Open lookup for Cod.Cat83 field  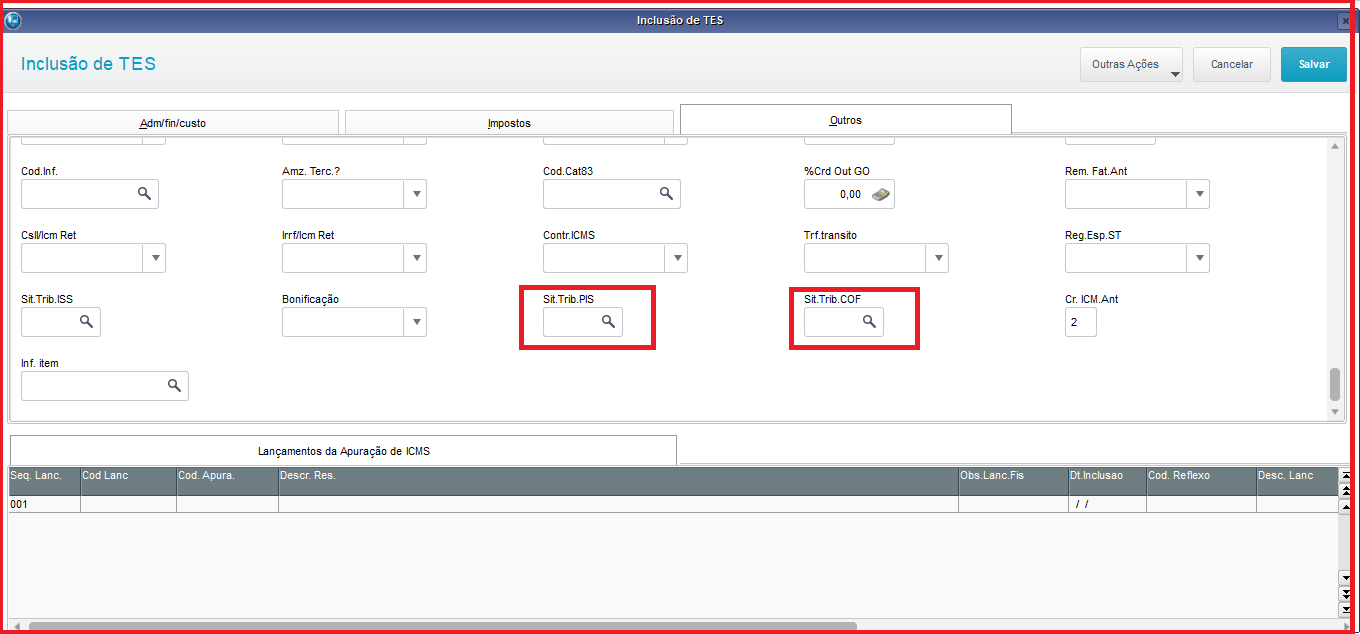click(x=666, y=193)
